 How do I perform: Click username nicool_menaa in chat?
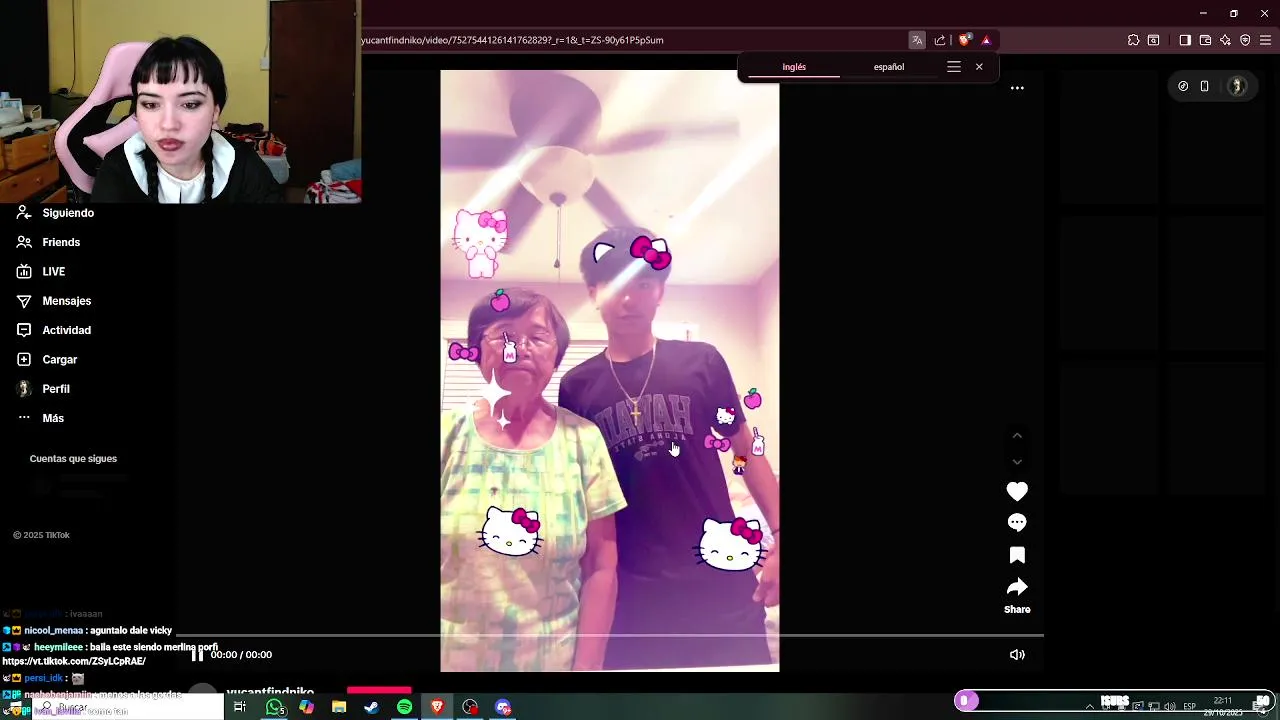pyautogui.click(x=54, y=631)
